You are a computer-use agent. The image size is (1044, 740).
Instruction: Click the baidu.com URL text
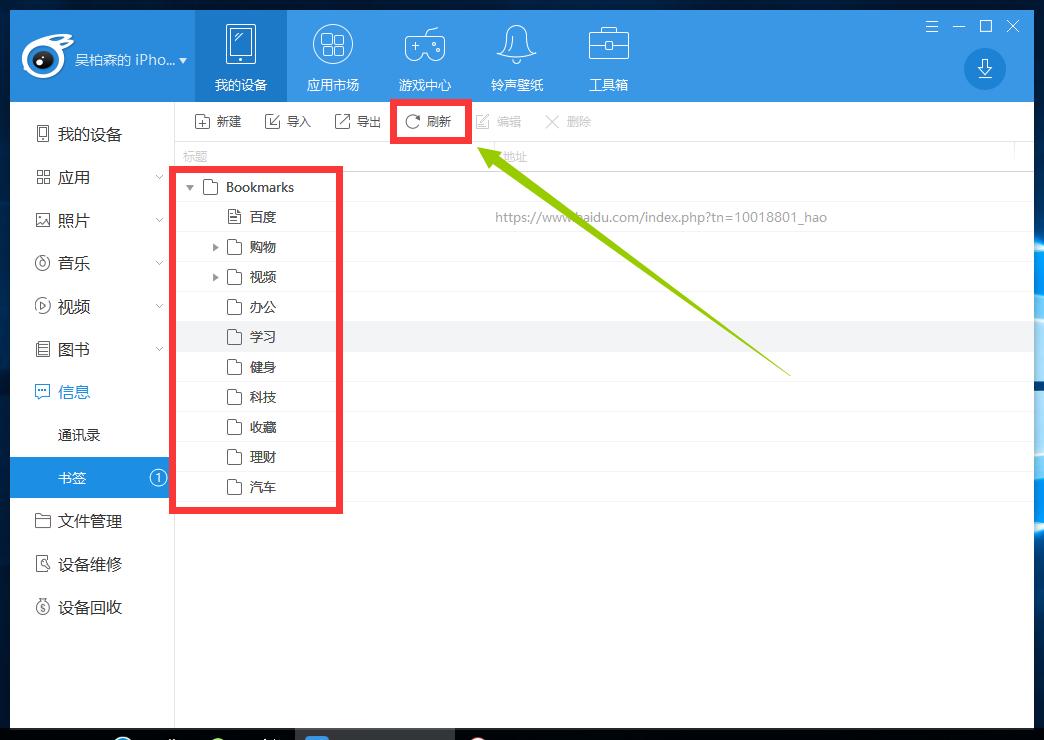[660, 217]
